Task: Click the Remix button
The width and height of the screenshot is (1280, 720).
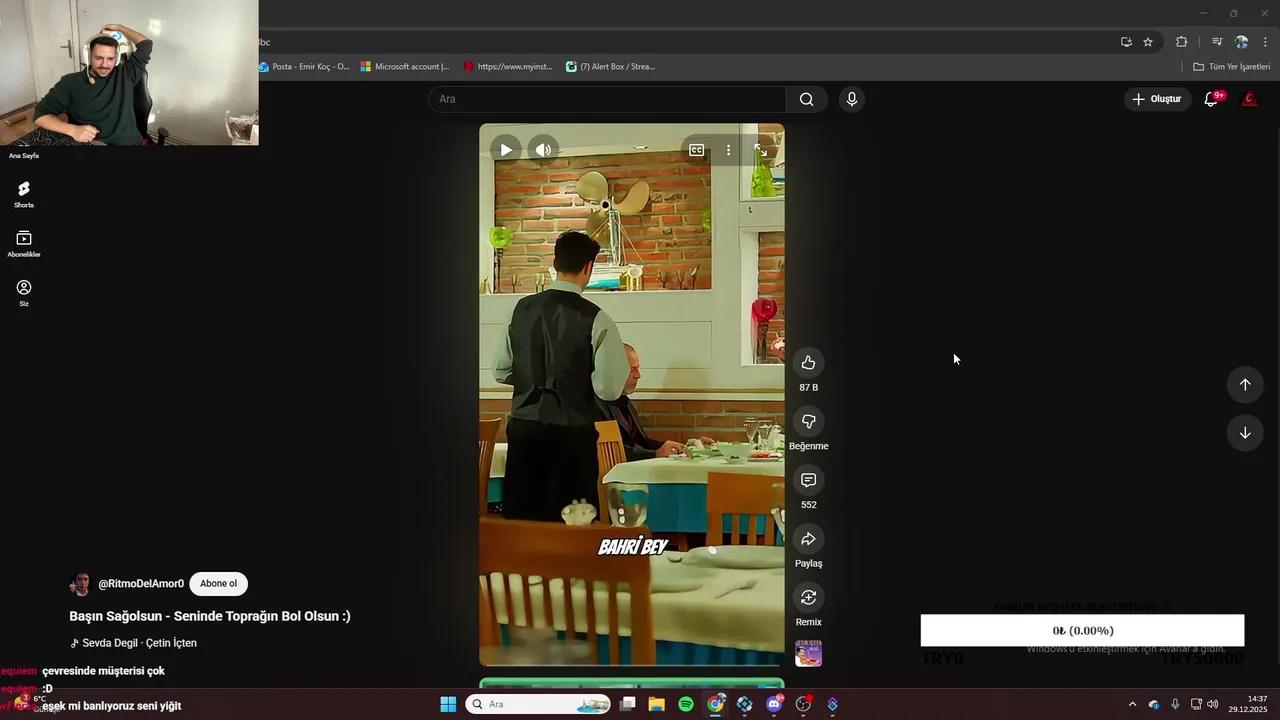Action: [808, 598]
